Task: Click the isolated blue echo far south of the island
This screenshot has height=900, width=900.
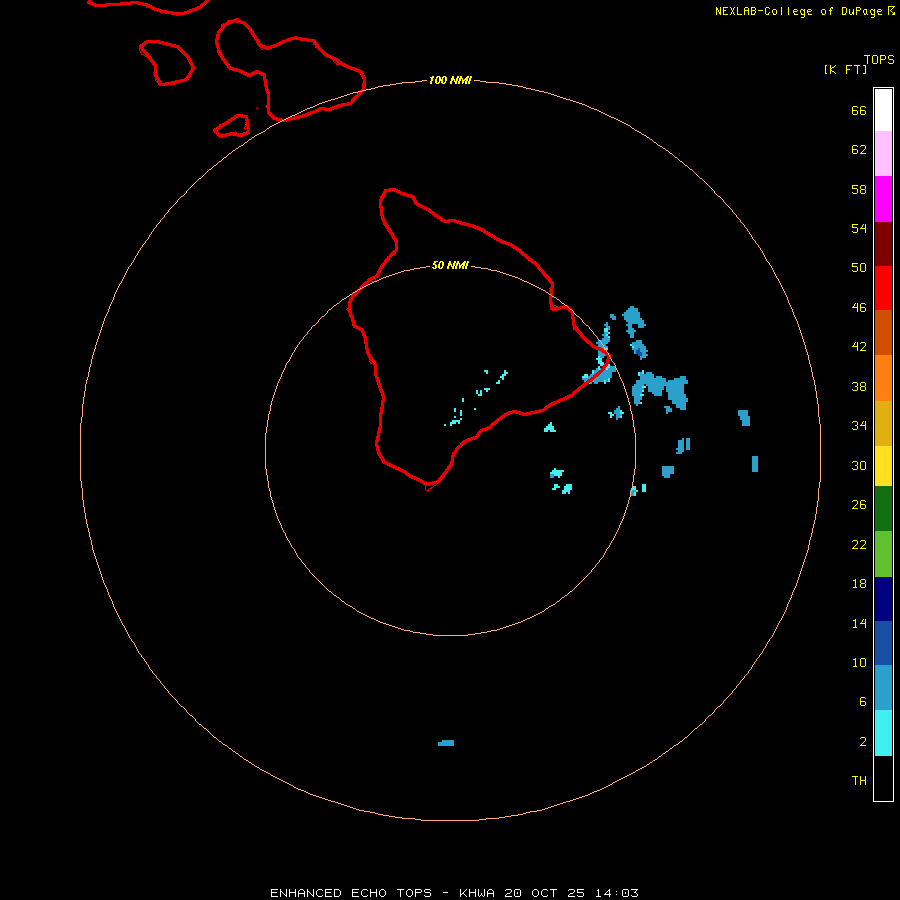Action: pos(446,743)
